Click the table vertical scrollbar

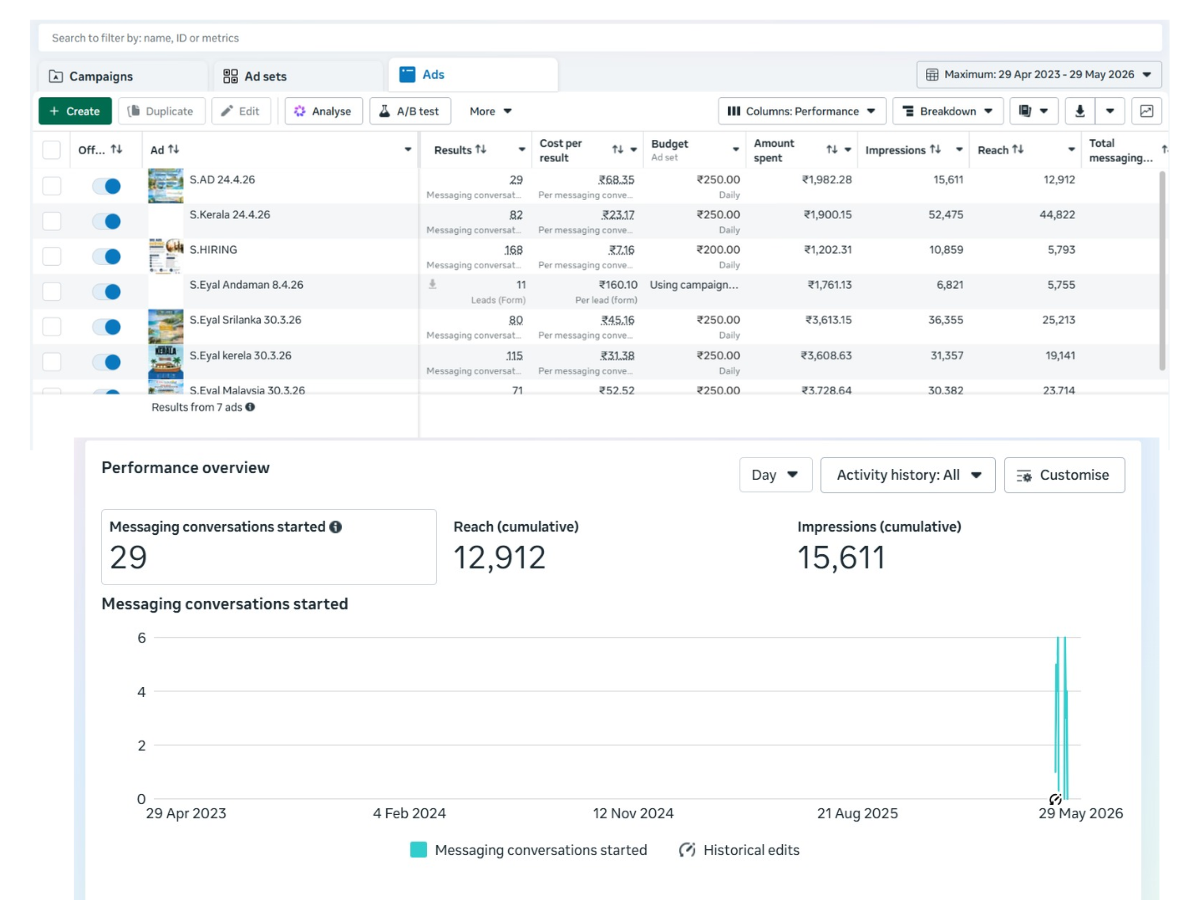point(1162,270)
